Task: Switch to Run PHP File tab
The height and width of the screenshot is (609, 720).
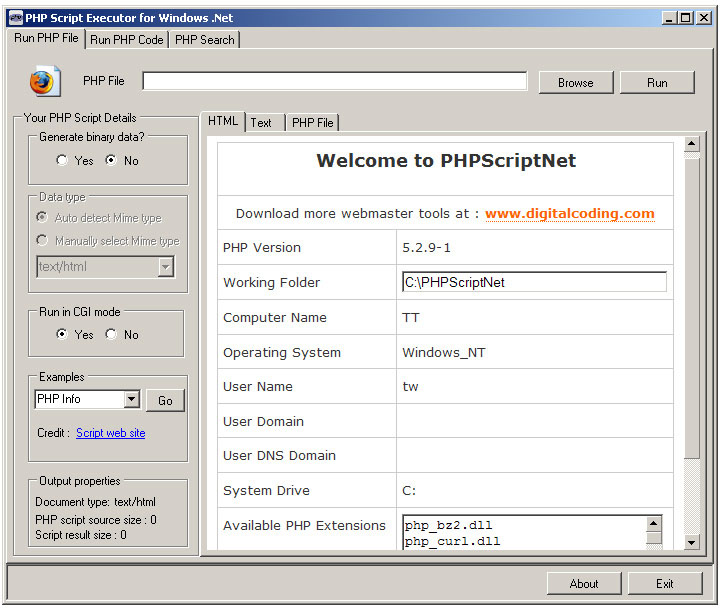Action: (x=46, y=38)
